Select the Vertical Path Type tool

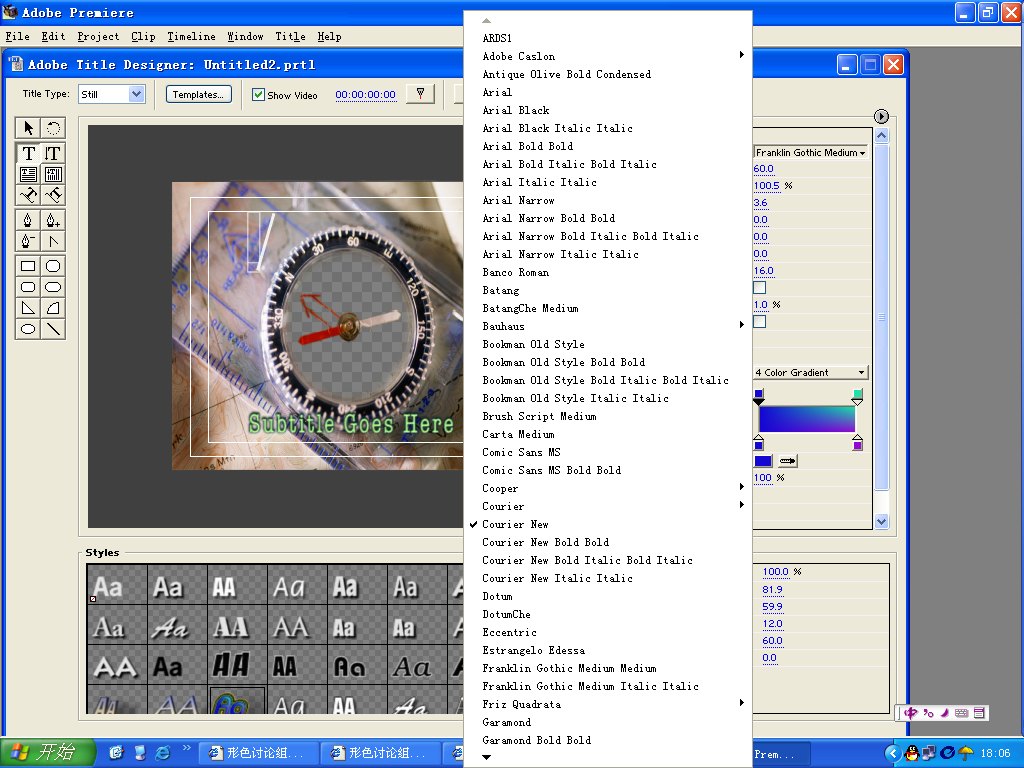click(x=53, y=195)
